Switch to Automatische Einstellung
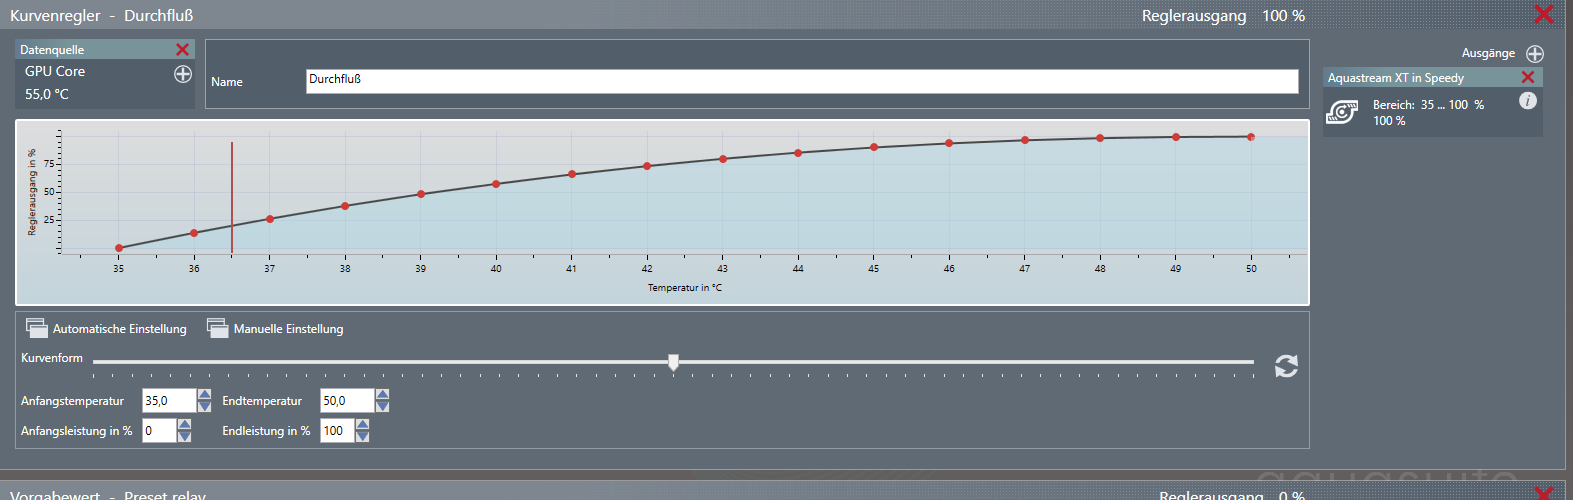This screenshot has width=1573, height=500. tap(106, 328)
